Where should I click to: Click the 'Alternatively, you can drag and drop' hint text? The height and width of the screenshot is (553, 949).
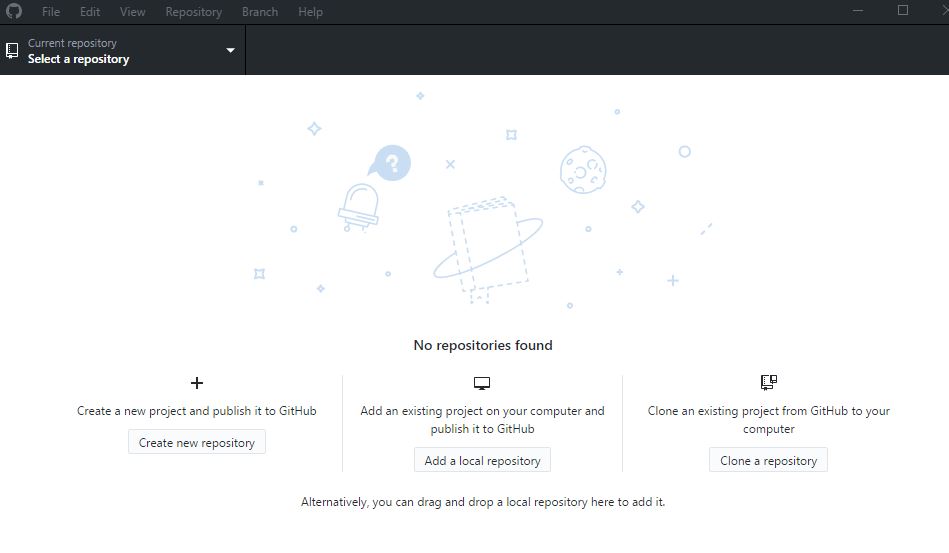pos(483,502)
